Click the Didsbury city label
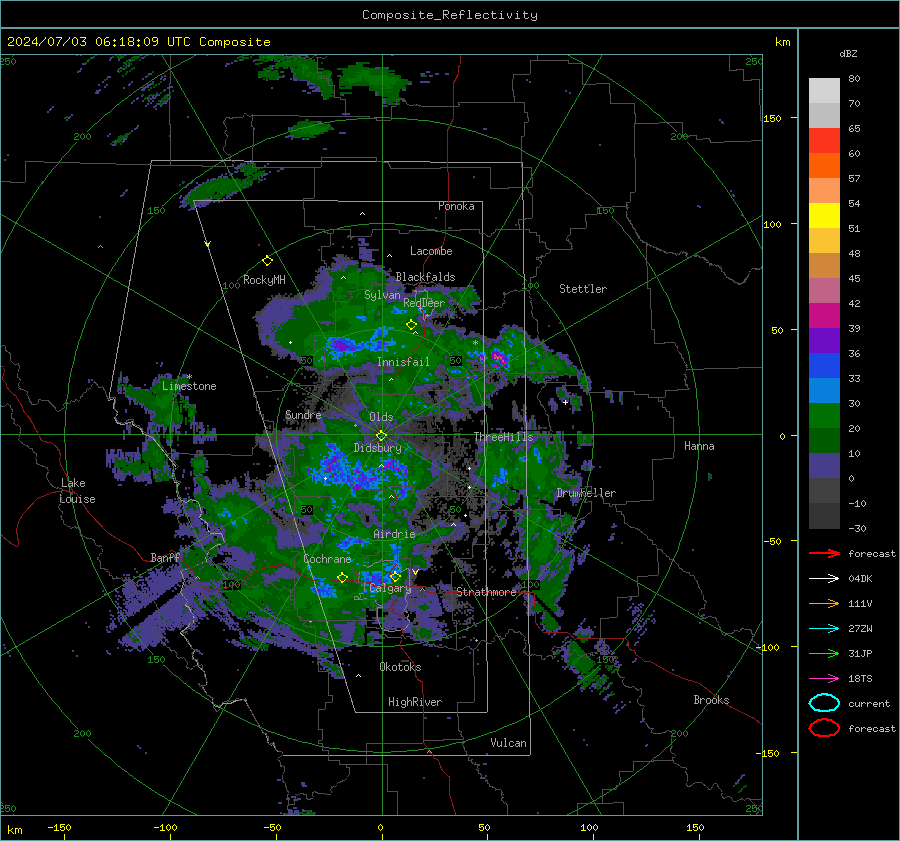The image size is (900, 841). tap(378, 448)
